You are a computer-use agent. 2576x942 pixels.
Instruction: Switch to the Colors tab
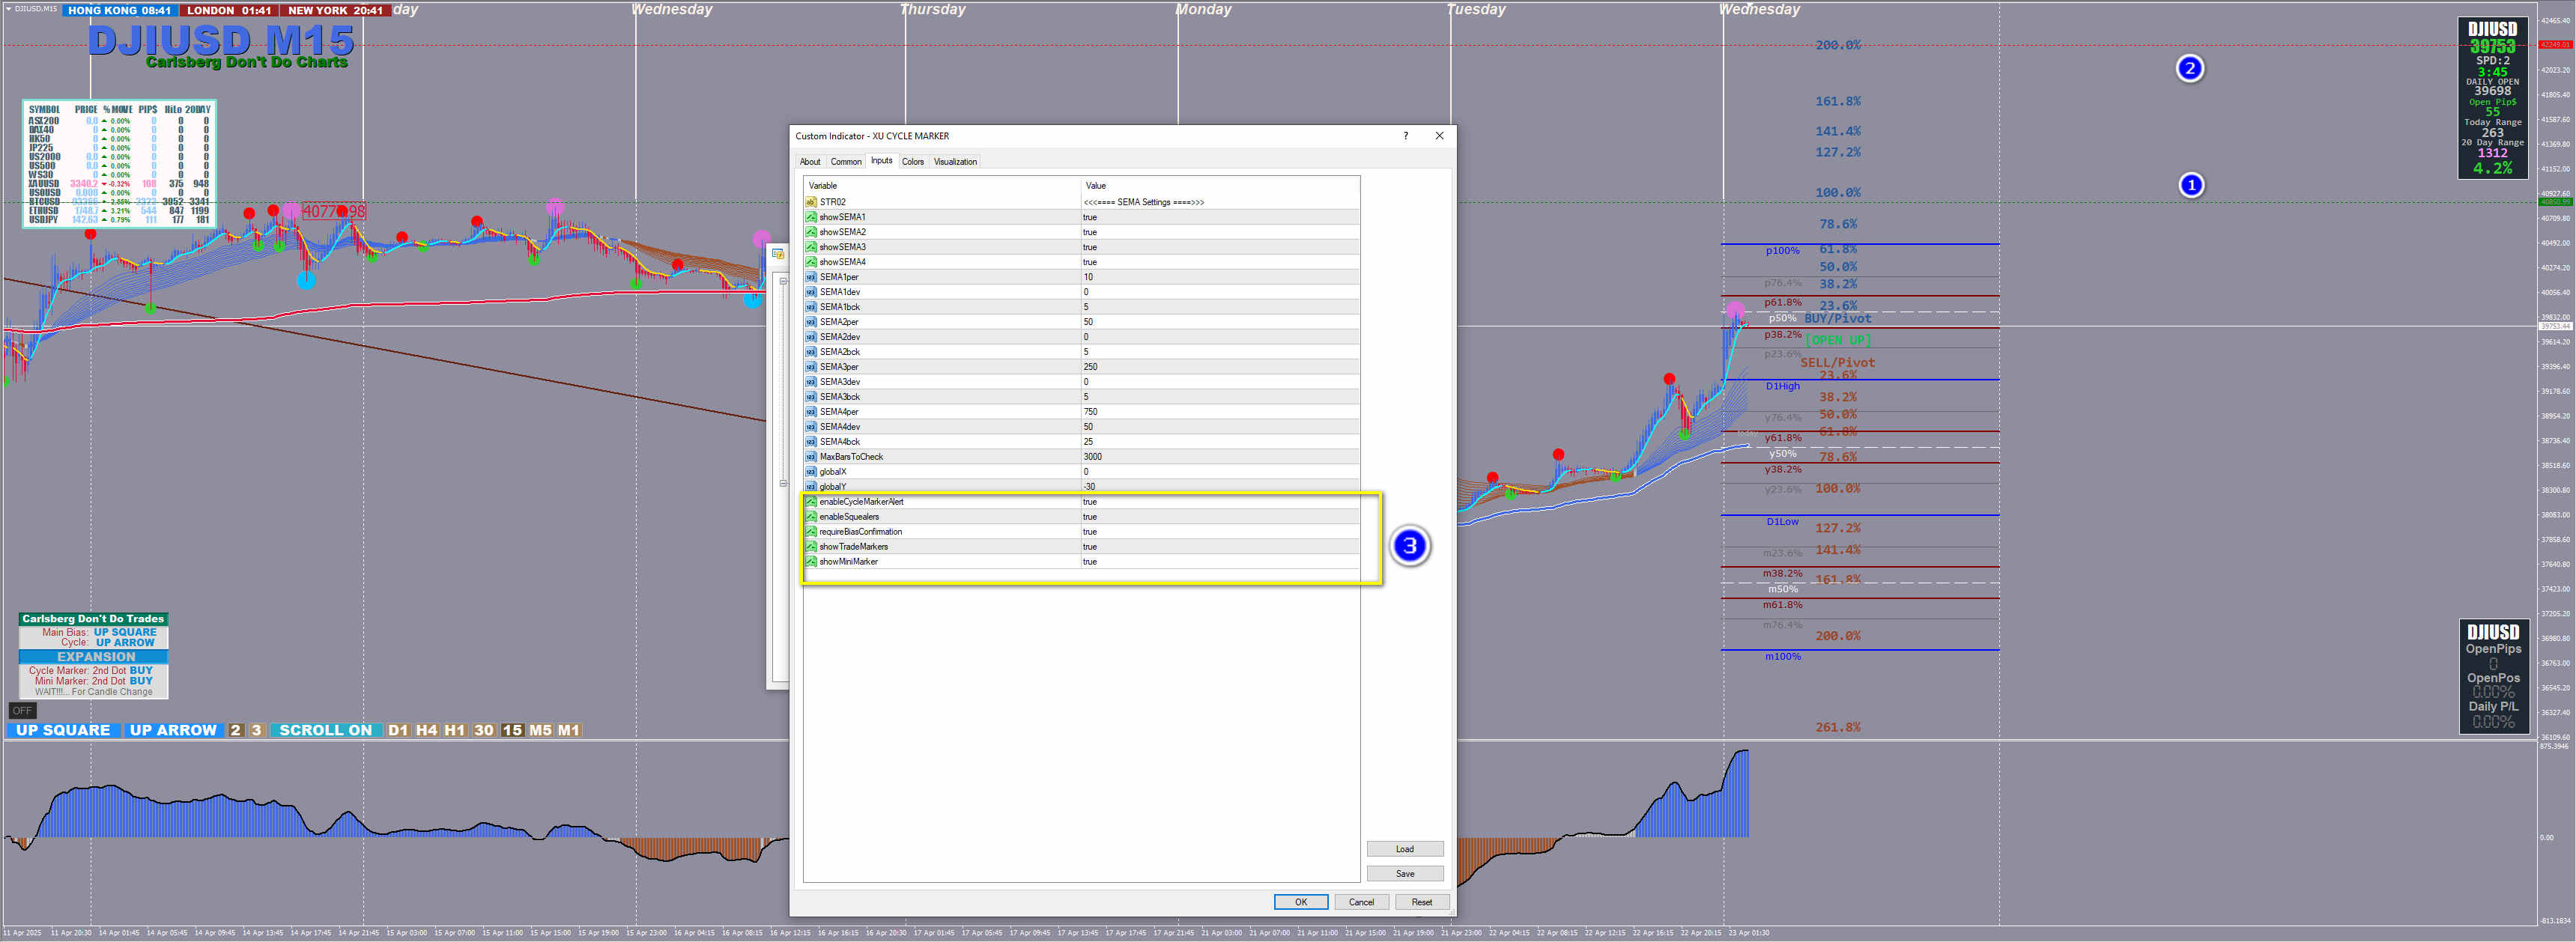click(912, 162)
